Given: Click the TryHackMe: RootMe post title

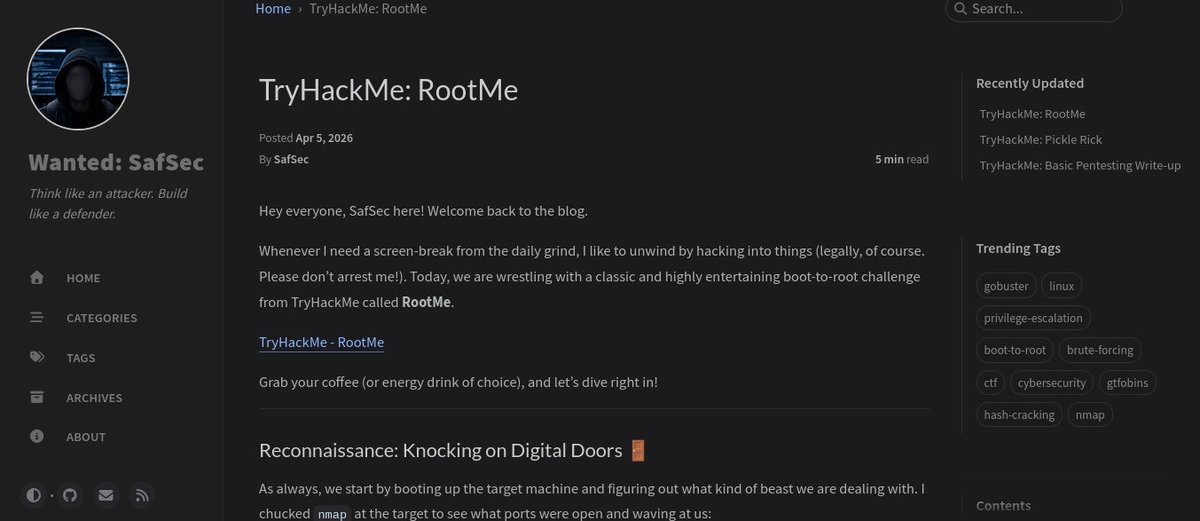Looking at the screenshot, I should 388,90.
